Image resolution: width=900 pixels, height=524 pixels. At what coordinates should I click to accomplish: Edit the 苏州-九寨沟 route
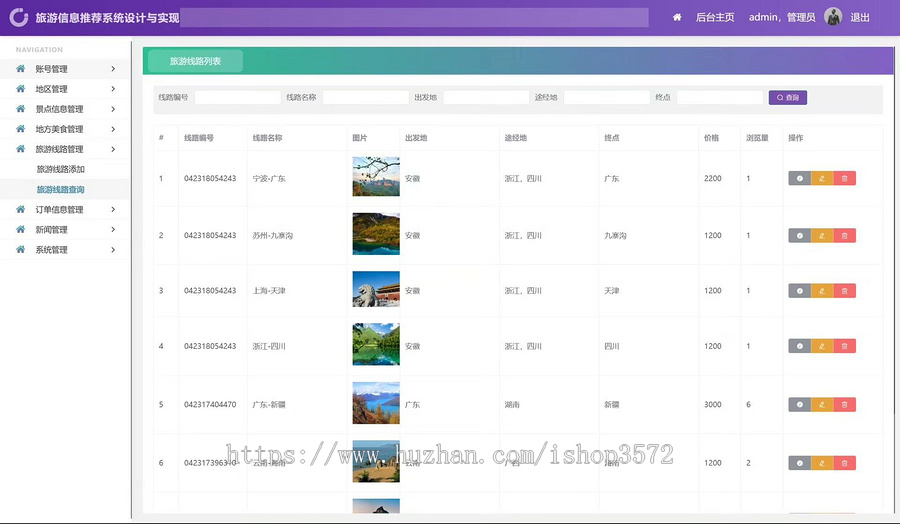tap(822, 235)
